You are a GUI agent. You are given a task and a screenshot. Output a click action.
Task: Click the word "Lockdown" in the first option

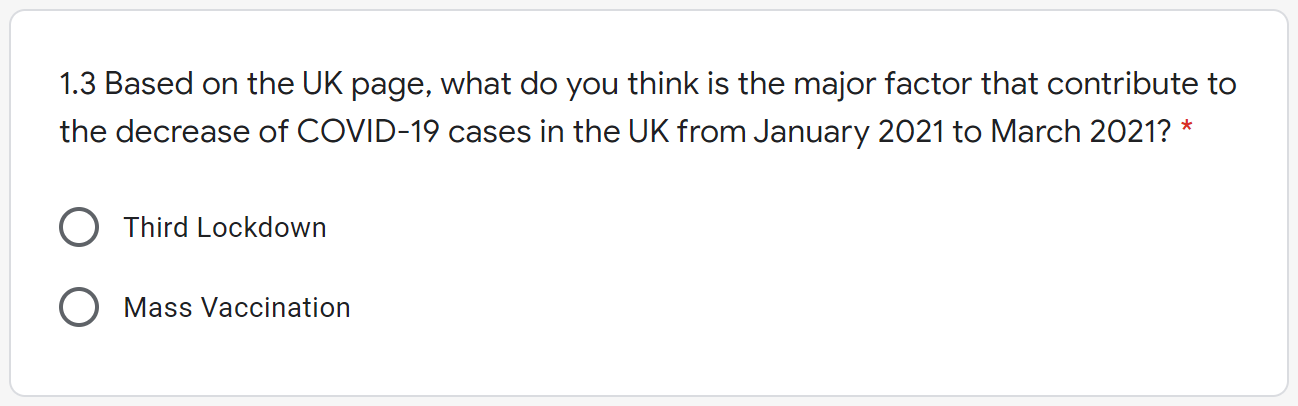coord(262,228)
